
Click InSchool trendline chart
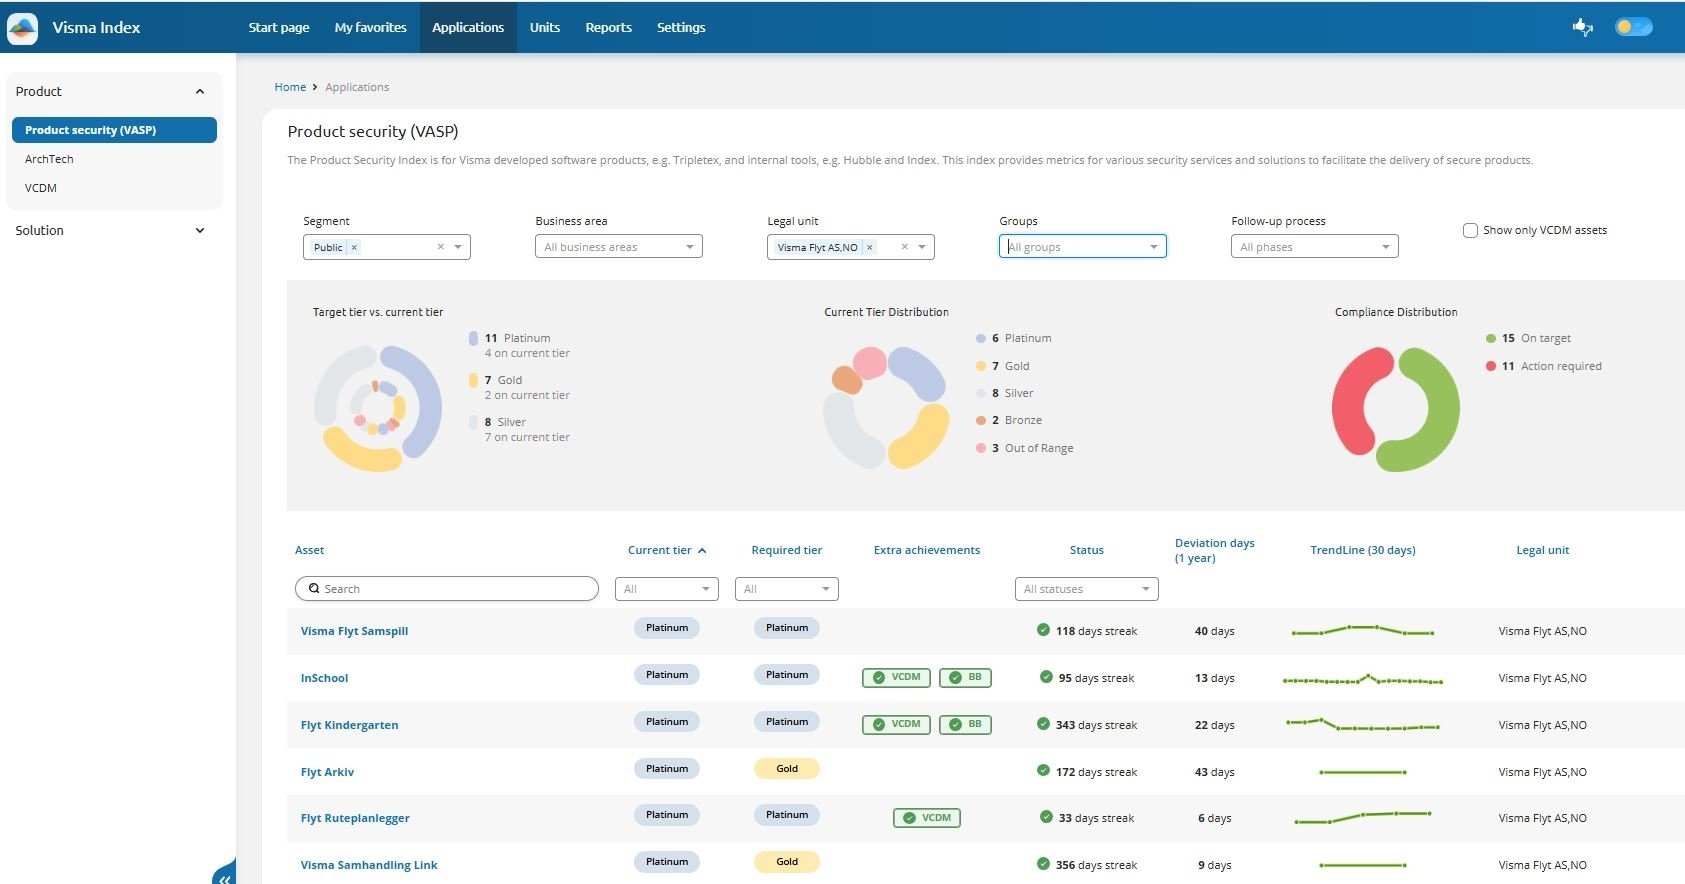tap(1362, 680)
